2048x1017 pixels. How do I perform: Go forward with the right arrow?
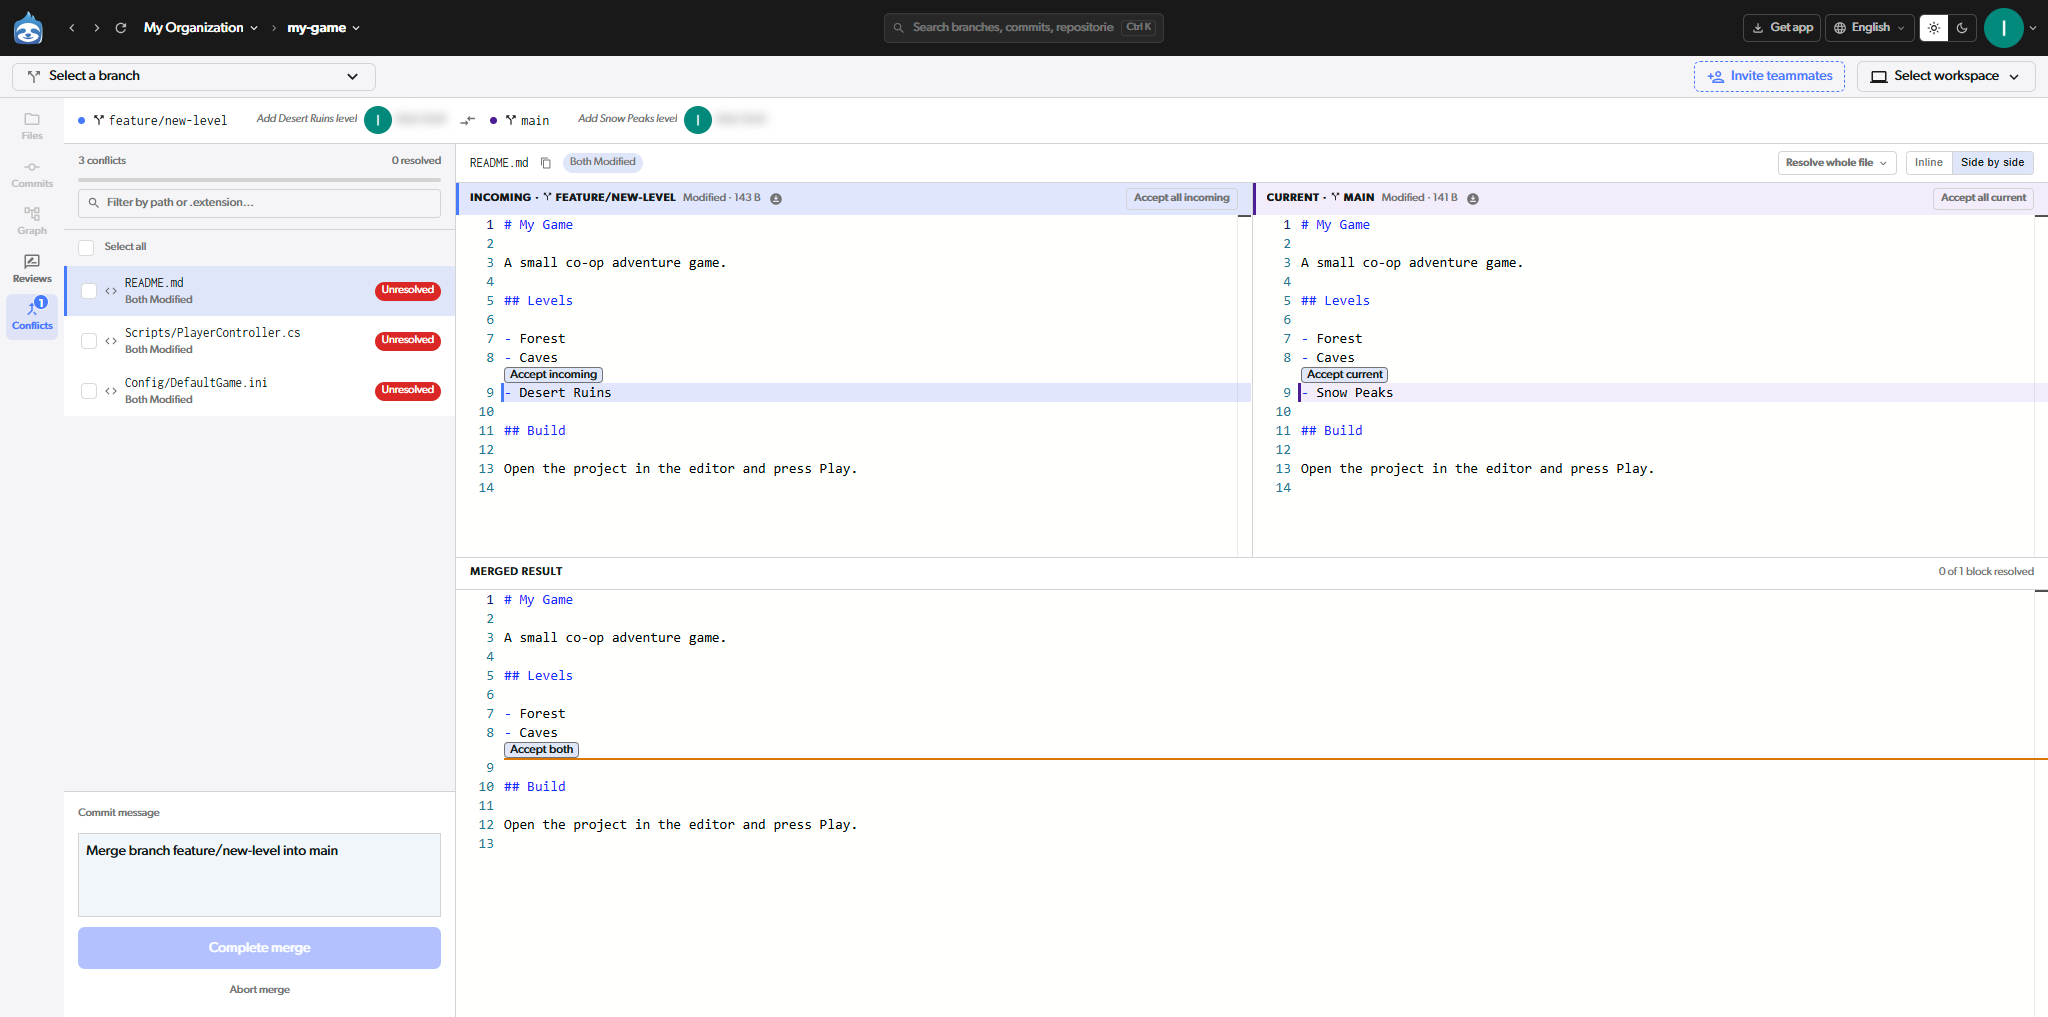pos(96,28)
